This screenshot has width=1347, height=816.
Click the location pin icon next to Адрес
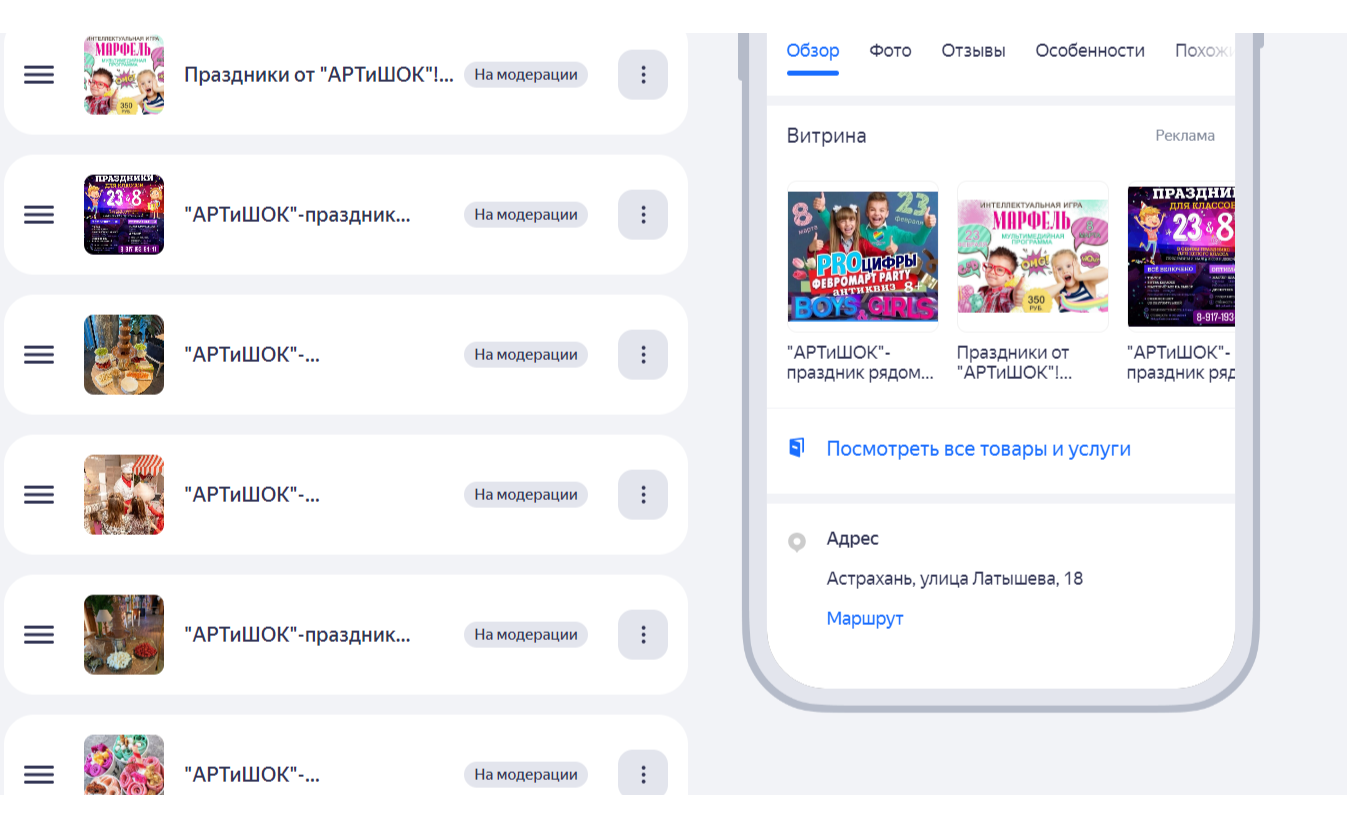click(x=796, y=542)
